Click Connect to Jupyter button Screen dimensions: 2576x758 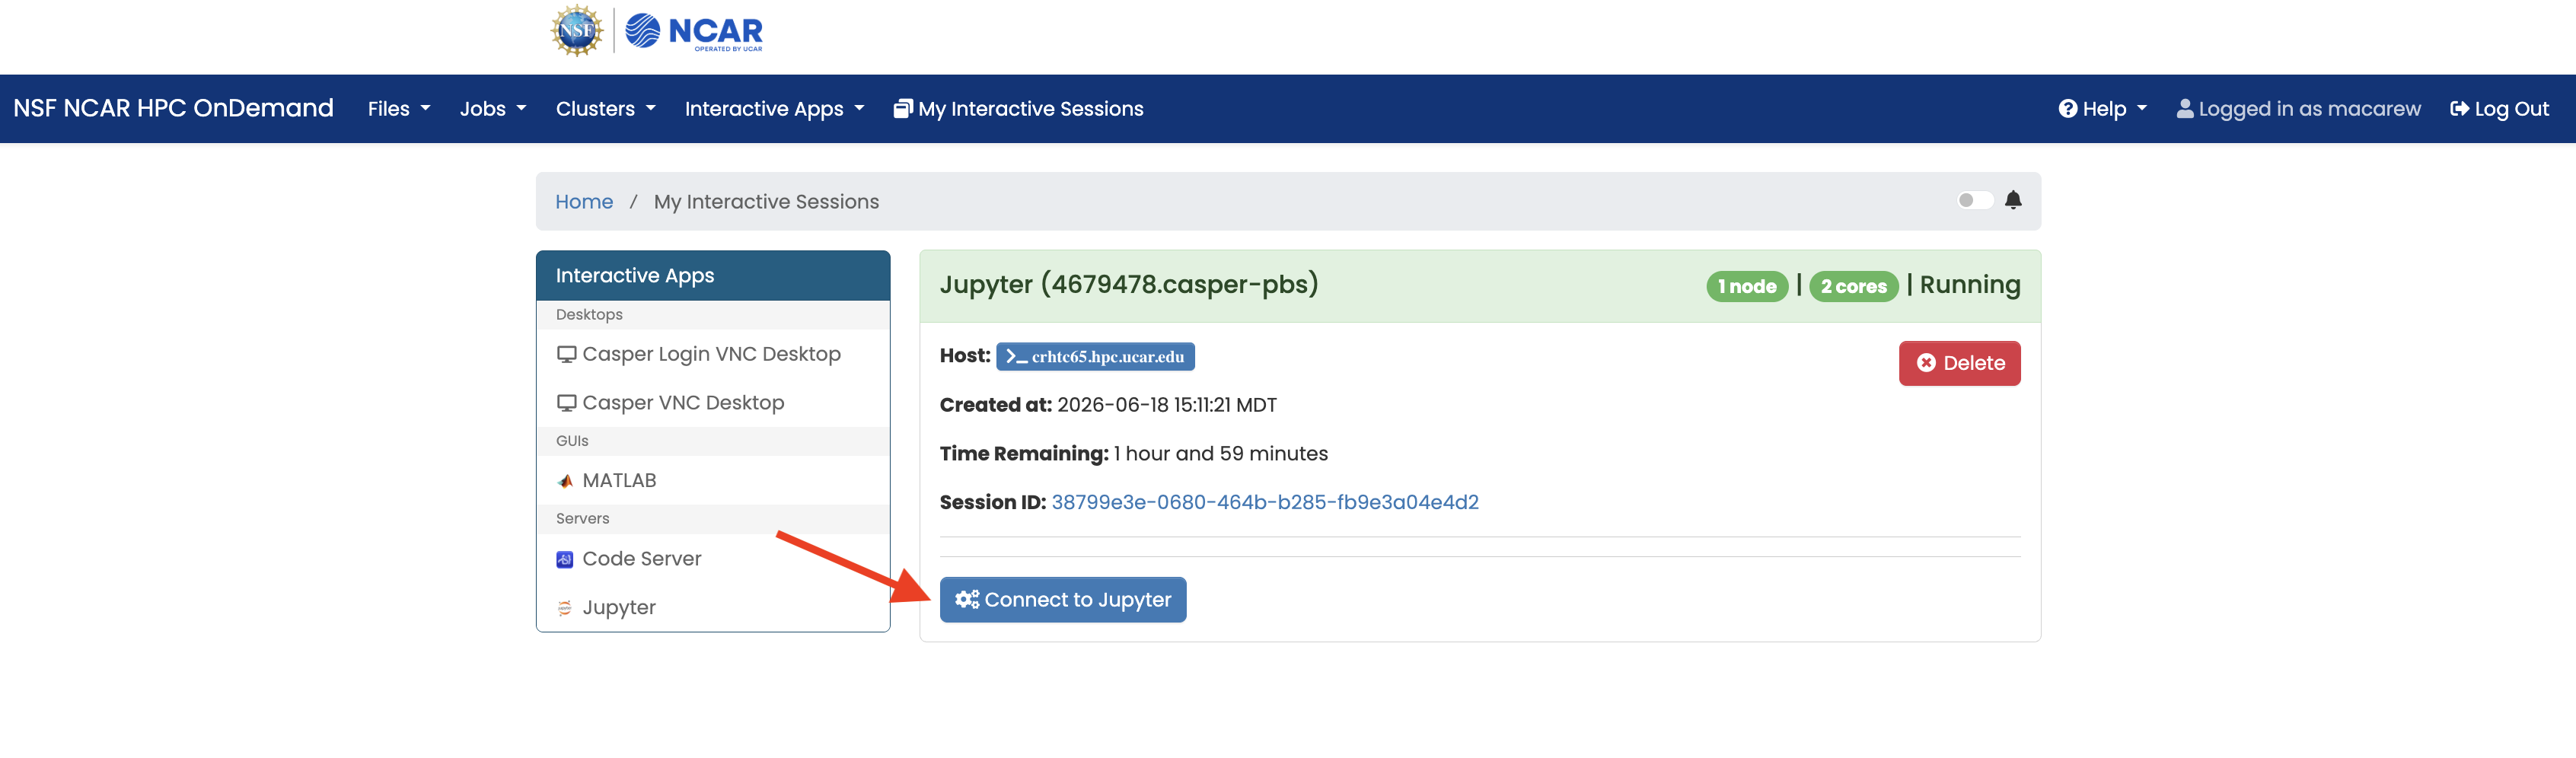1062,600
